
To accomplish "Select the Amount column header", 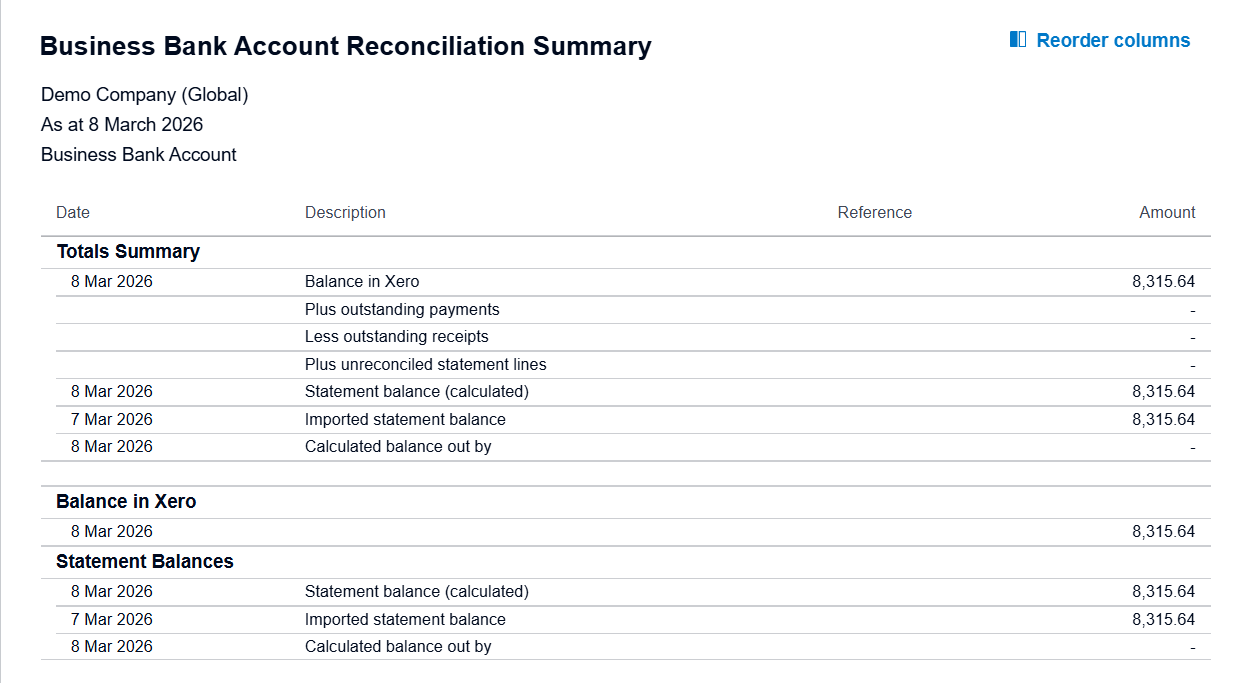I will pyautogui.click(x=1167, y=212).
